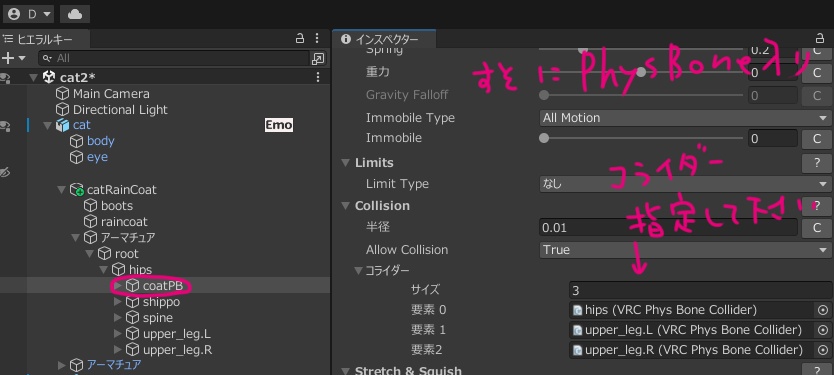Click the C button for radius
Screen dimensions: 834x375
click(x=817, y=228)
